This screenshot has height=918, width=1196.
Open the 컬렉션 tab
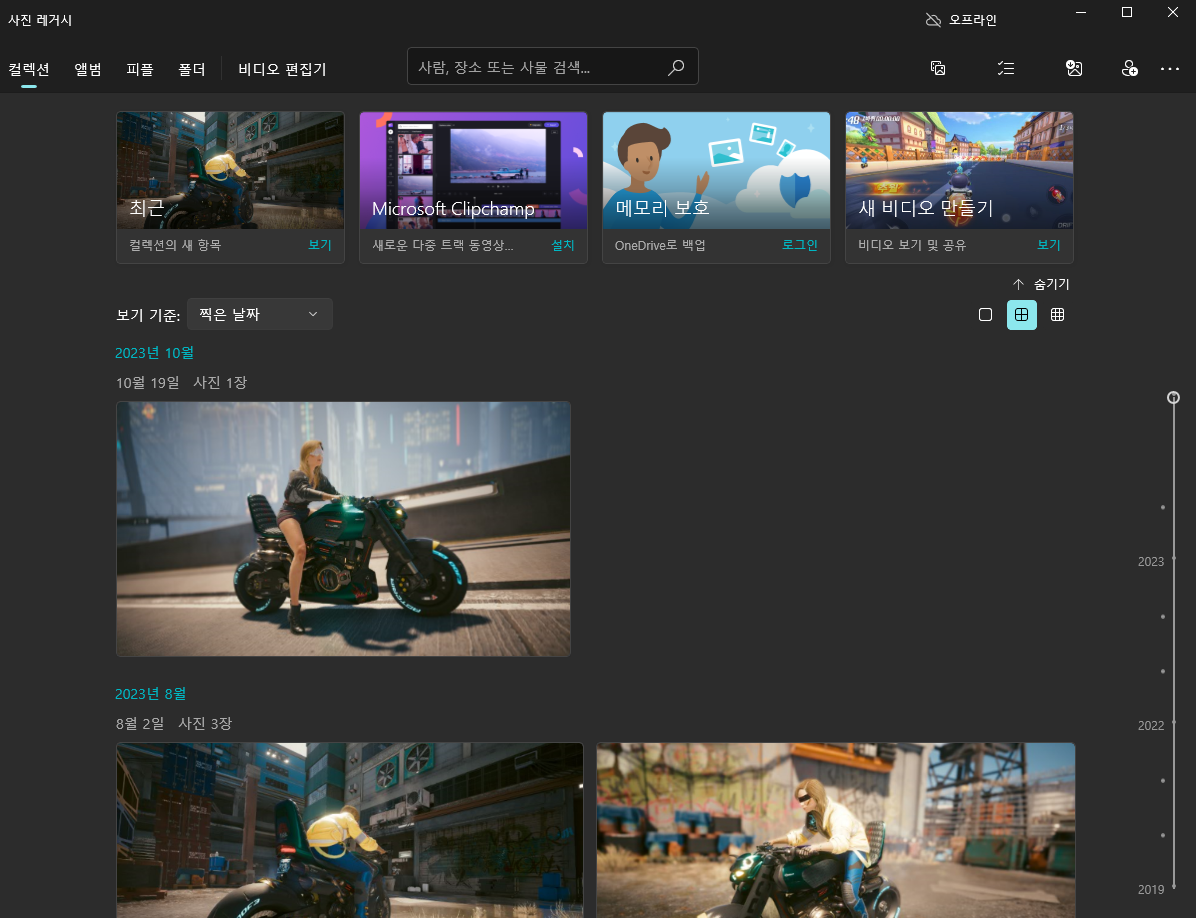[x=29, y=69]
